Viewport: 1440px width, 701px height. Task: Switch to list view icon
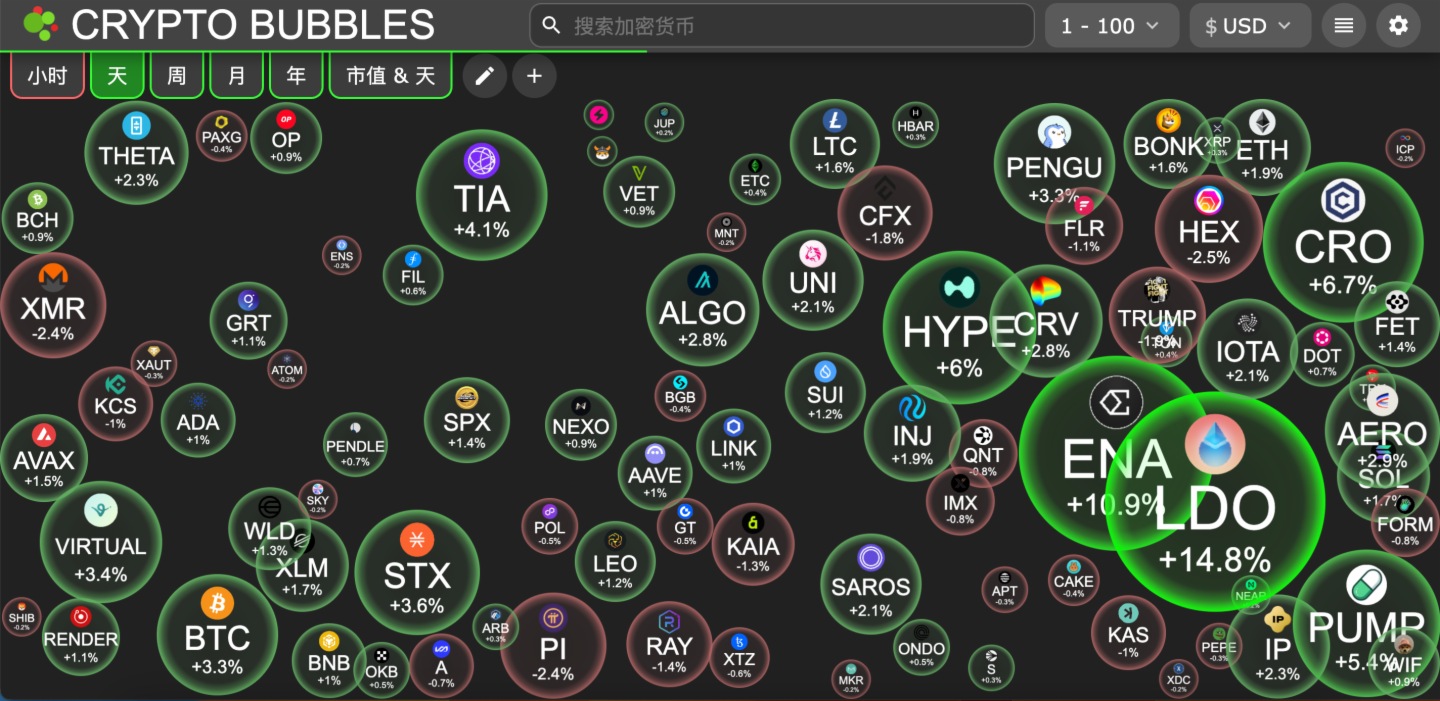click(1343, 26)
